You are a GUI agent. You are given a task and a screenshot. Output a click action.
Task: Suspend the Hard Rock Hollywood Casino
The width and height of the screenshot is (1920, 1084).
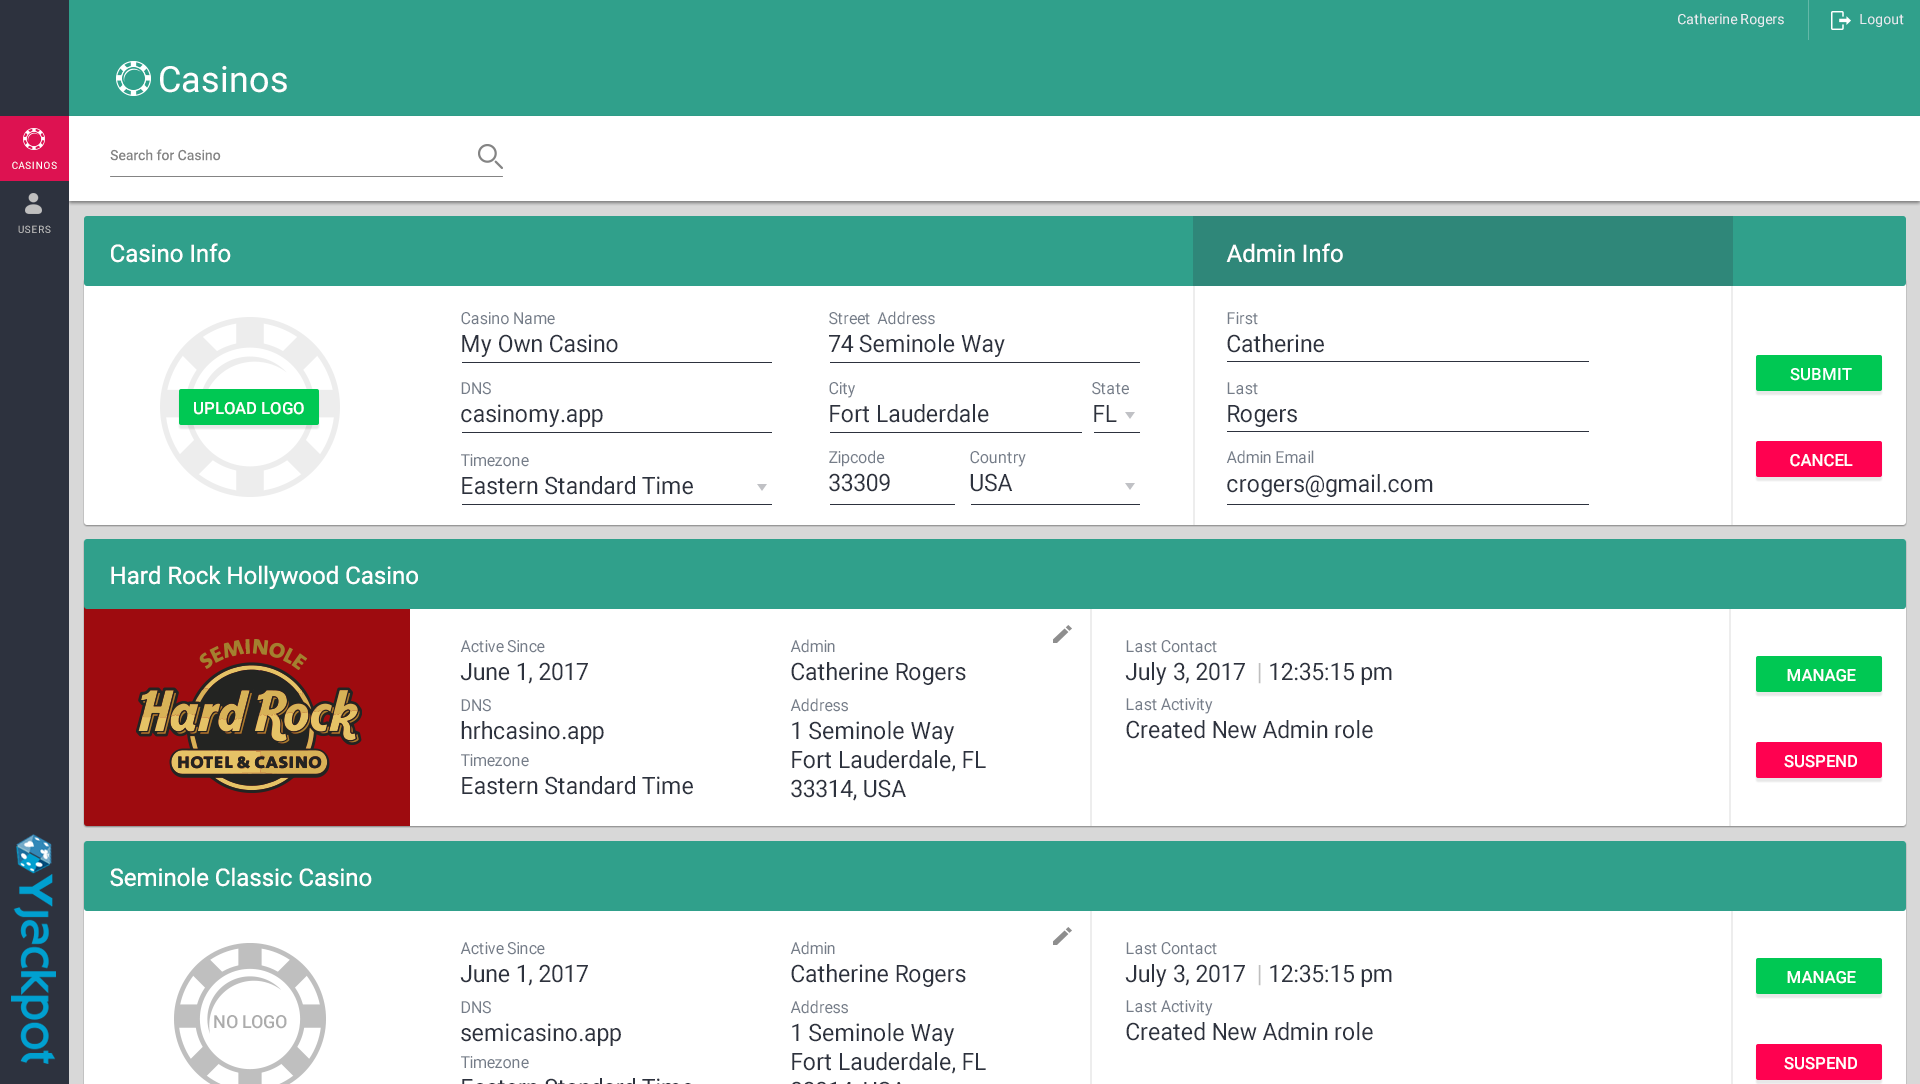pyautogui.click(x=1818, y=761)
